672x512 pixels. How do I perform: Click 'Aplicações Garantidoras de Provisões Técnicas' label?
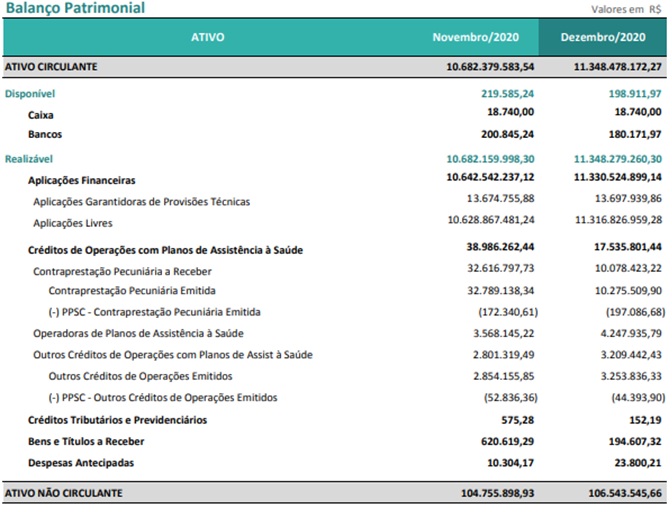(x=141, y=202)
